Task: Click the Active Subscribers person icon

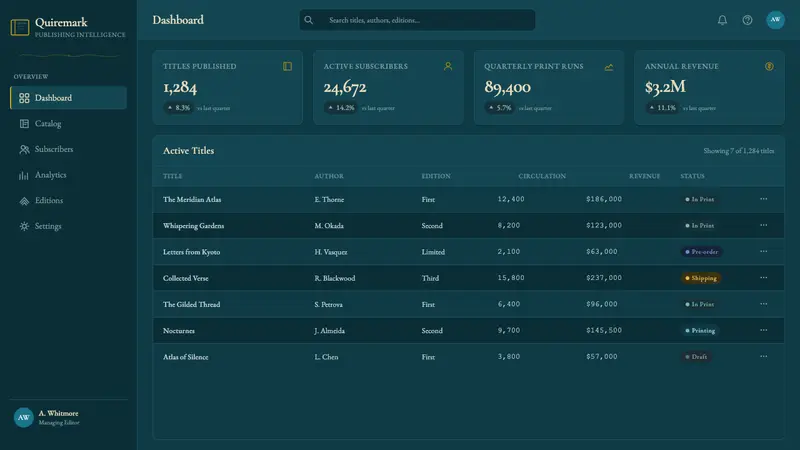Action: click(x=448, y=66)
